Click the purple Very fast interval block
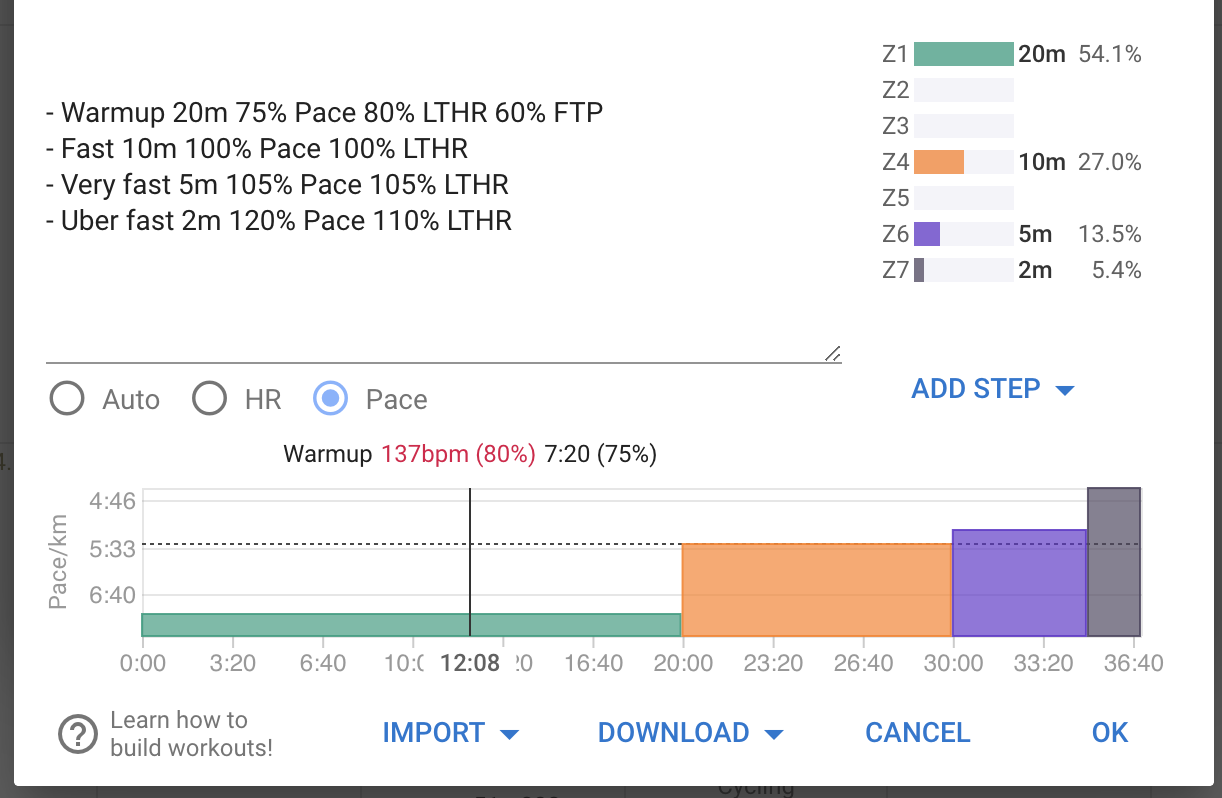 click(x=1020, y=583)
